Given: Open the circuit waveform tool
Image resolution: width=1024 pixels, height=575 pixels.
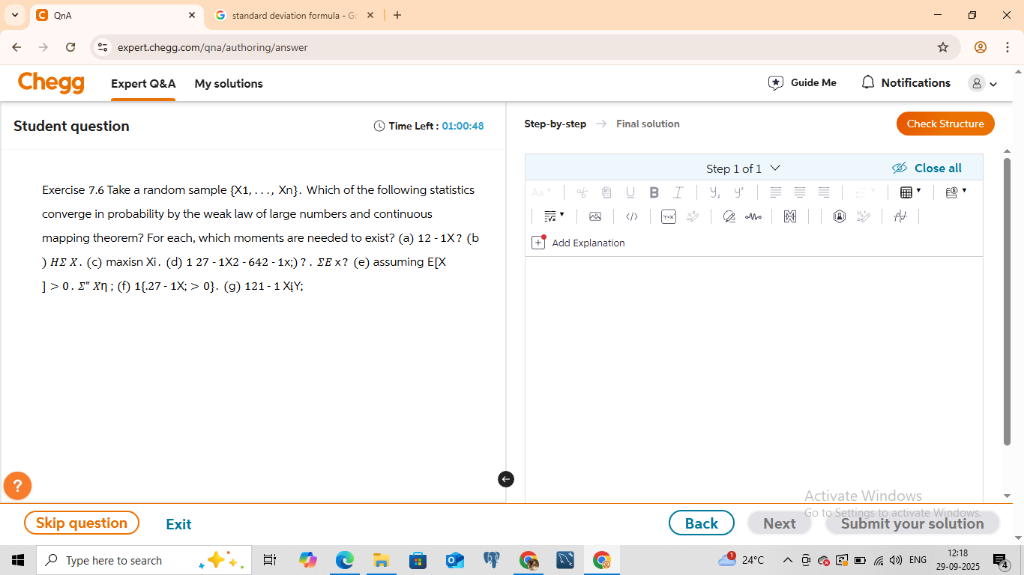Looking at the screenshot, I should point(753,216).
